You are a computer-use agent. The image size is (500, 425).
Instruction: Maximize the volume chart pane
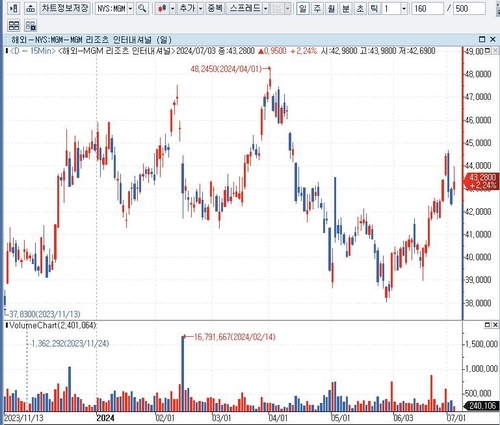(x=487, y=325)
